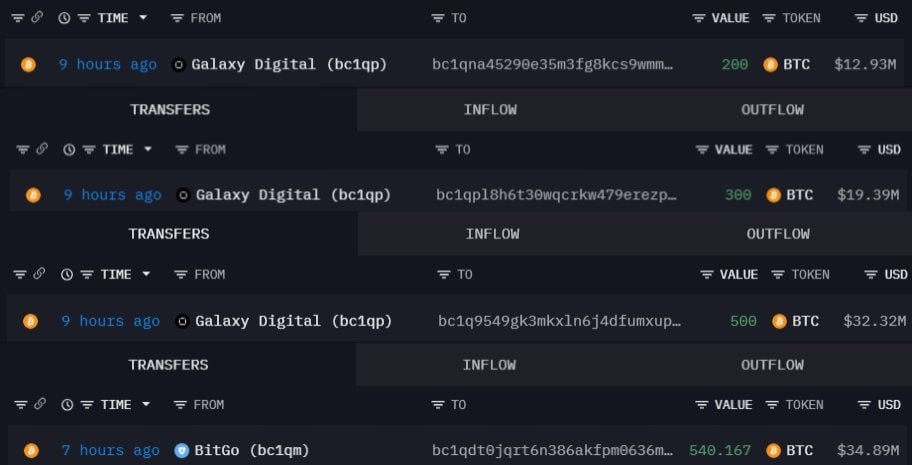
Task: Click the Bitcoin icon in the 200 BTC row
Action: [x=28, y=65]
